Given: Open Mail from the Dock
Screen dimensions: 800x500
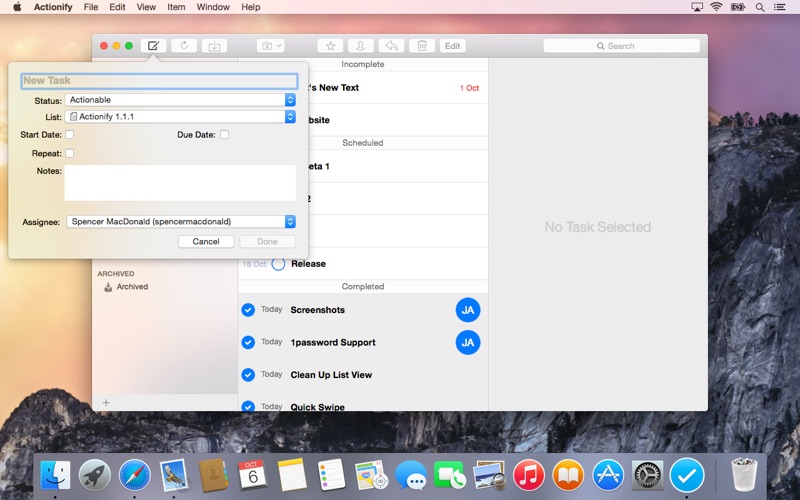Looking at the screenshot, I should pyautogui.click(x=174, y=476).
